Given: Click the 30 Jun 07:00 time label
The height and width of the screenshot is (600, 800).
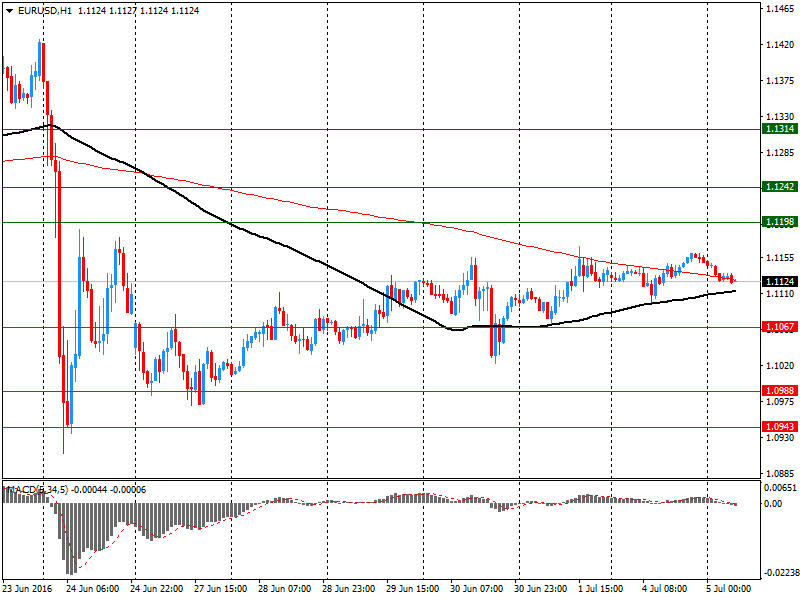Looking at the screenshot, I should [477, 588].
